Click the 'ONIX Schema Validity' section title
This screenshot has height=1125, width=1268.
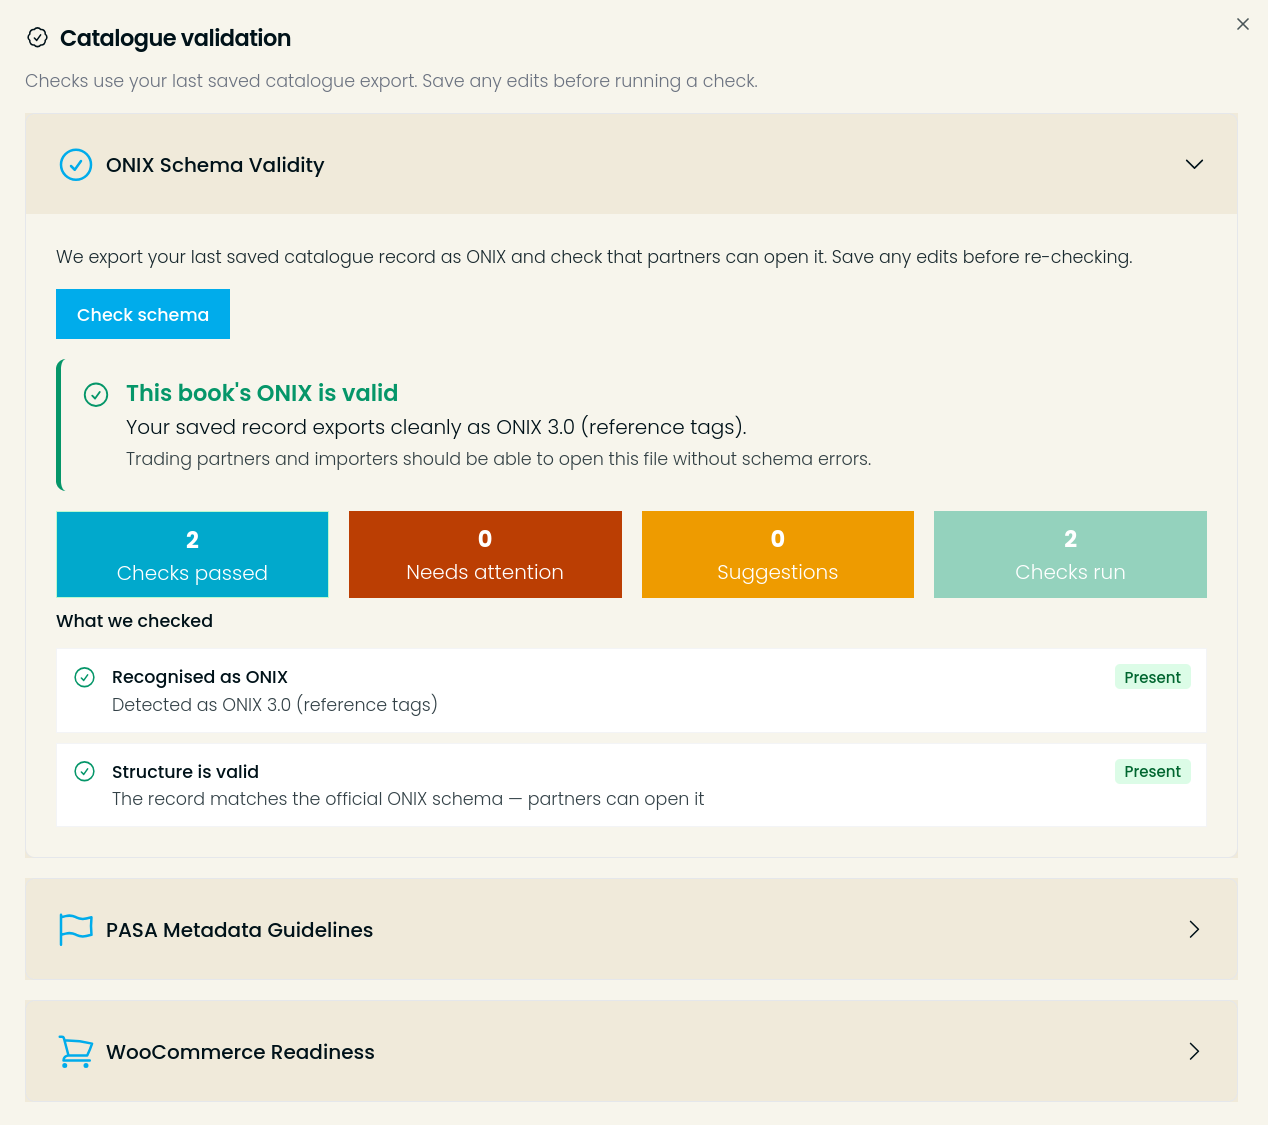215,165
